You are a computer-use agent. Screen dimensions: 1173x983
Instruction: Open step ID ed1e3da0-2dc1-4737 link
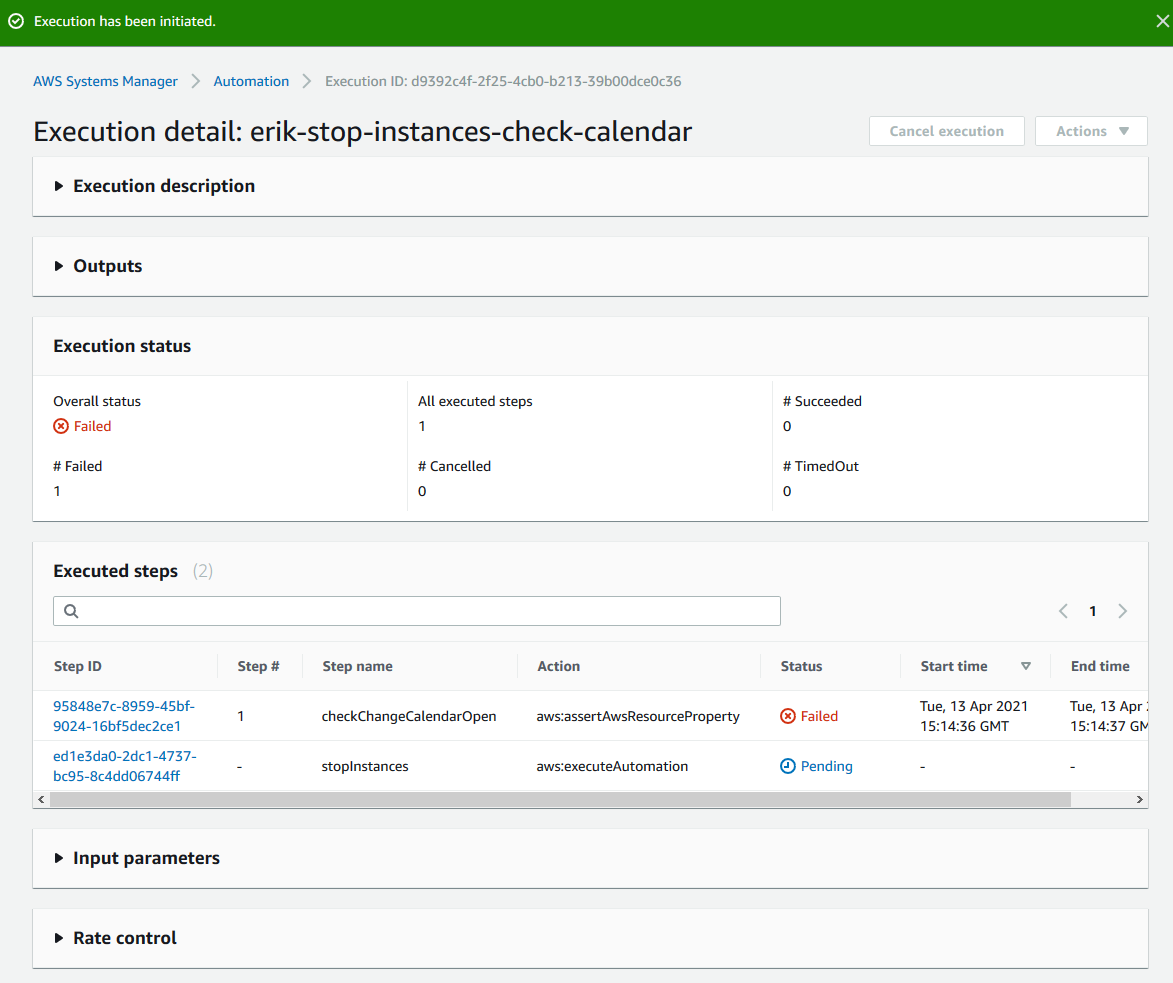[125, 766]
